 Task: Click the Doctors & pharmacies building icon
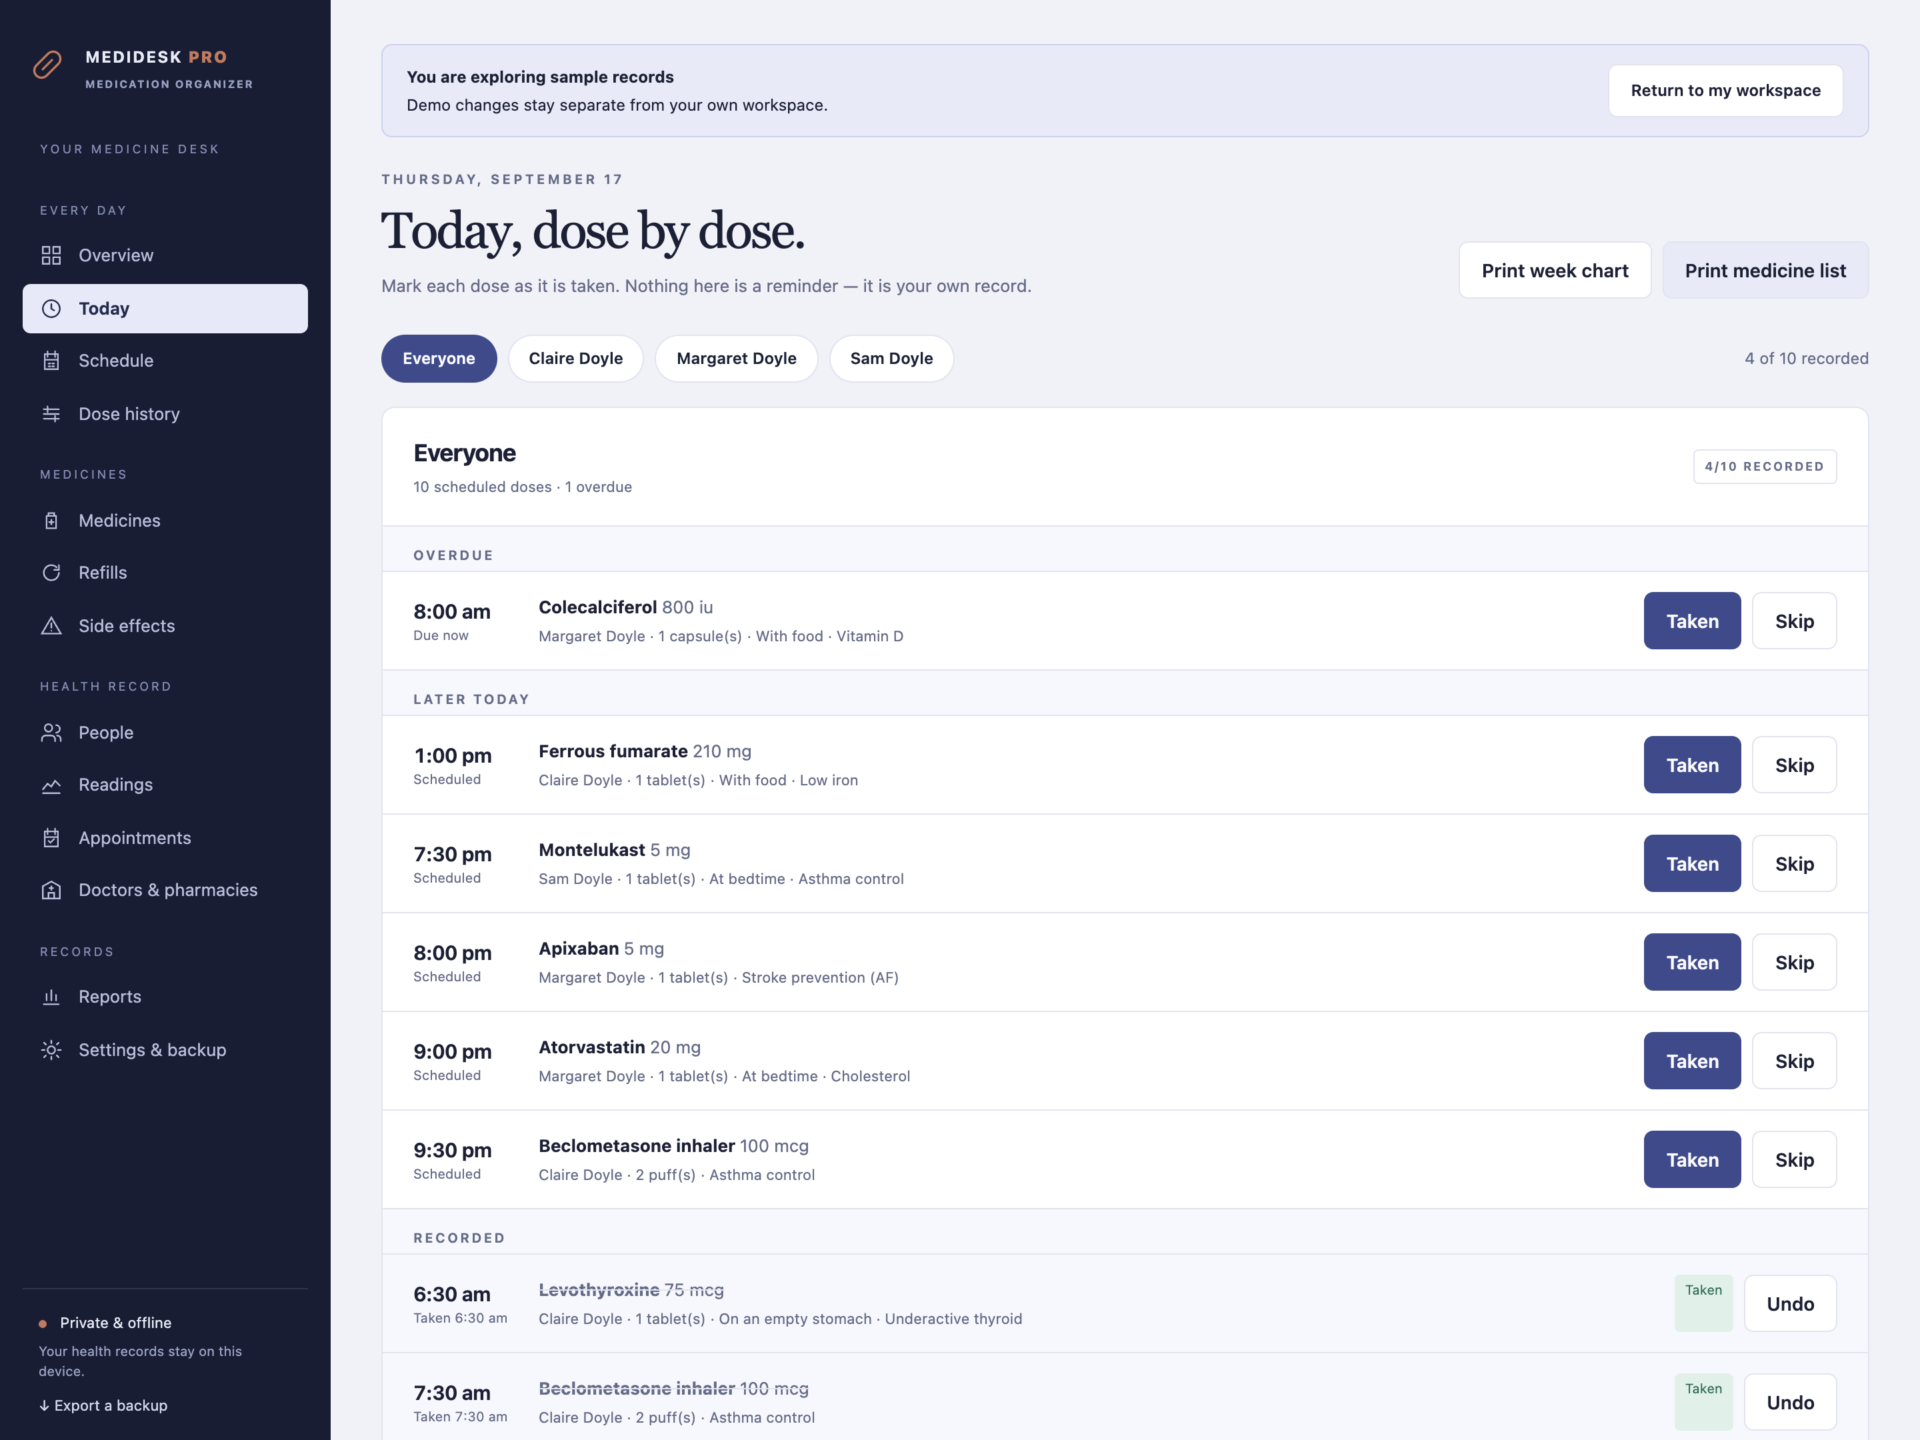[x=51, y=890]
